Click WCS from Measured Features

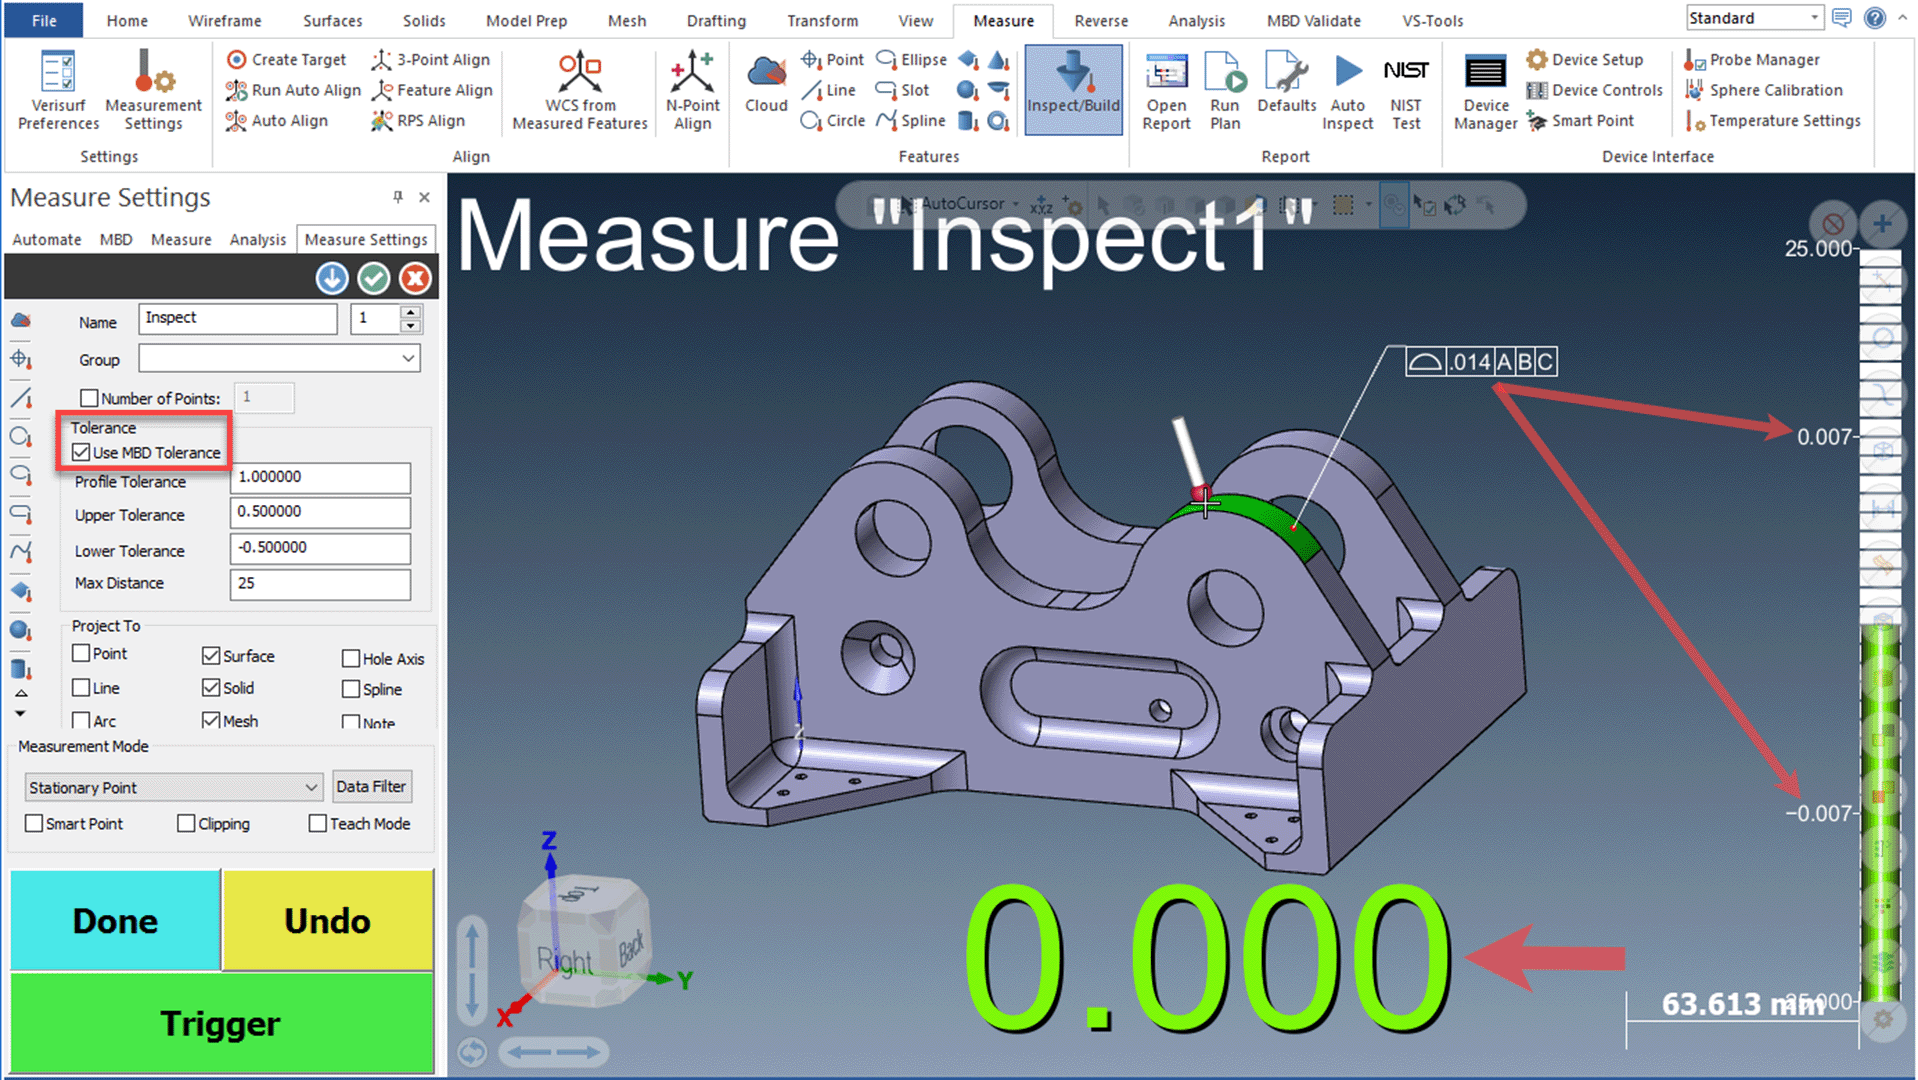(580, 90)
